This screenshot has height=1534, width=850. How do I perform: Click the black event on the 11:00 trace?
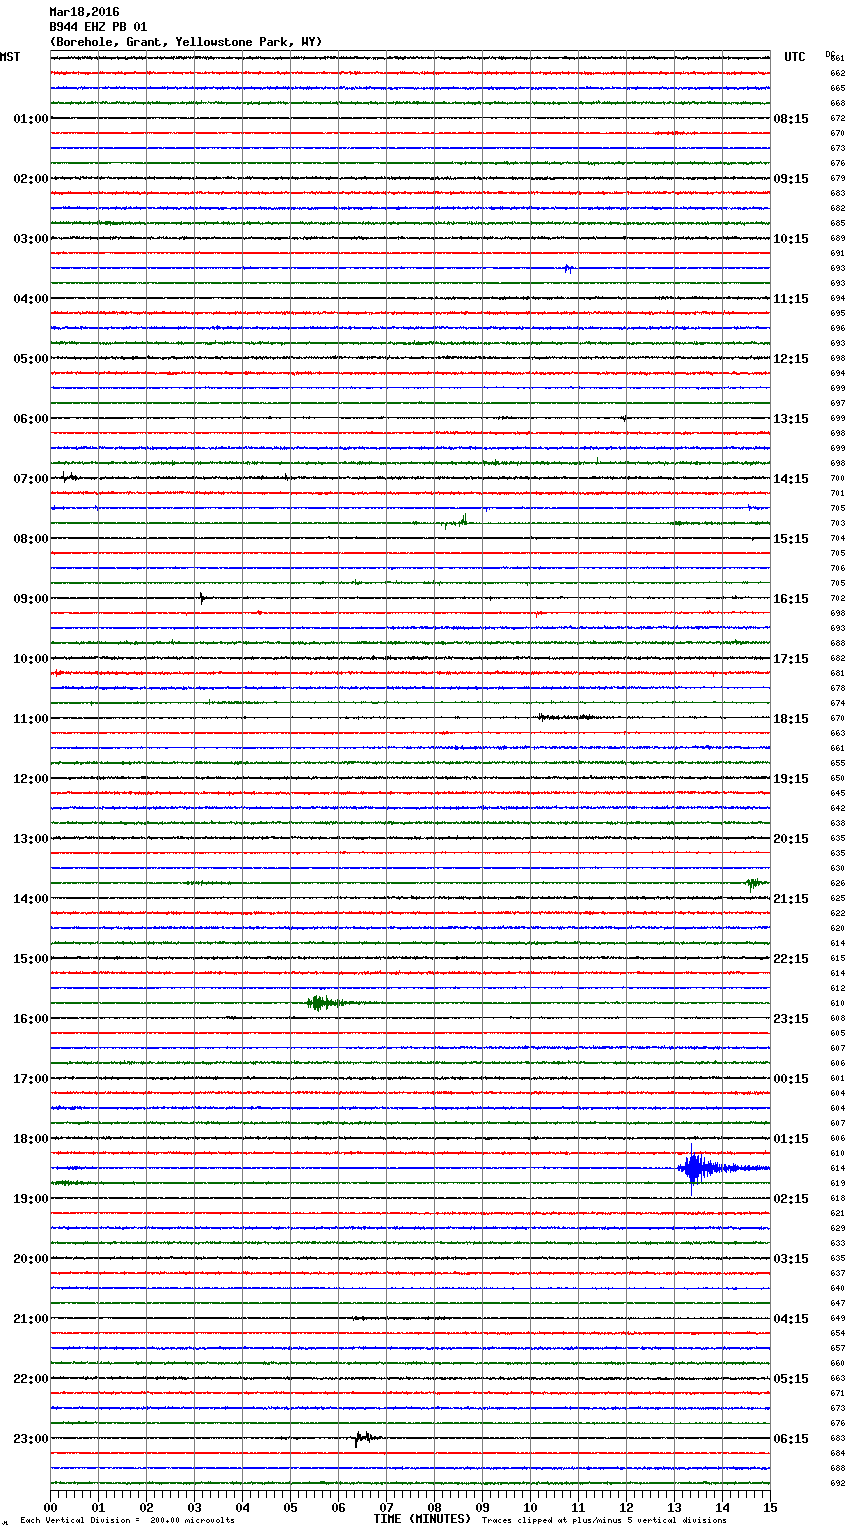[x=563, y=717]
